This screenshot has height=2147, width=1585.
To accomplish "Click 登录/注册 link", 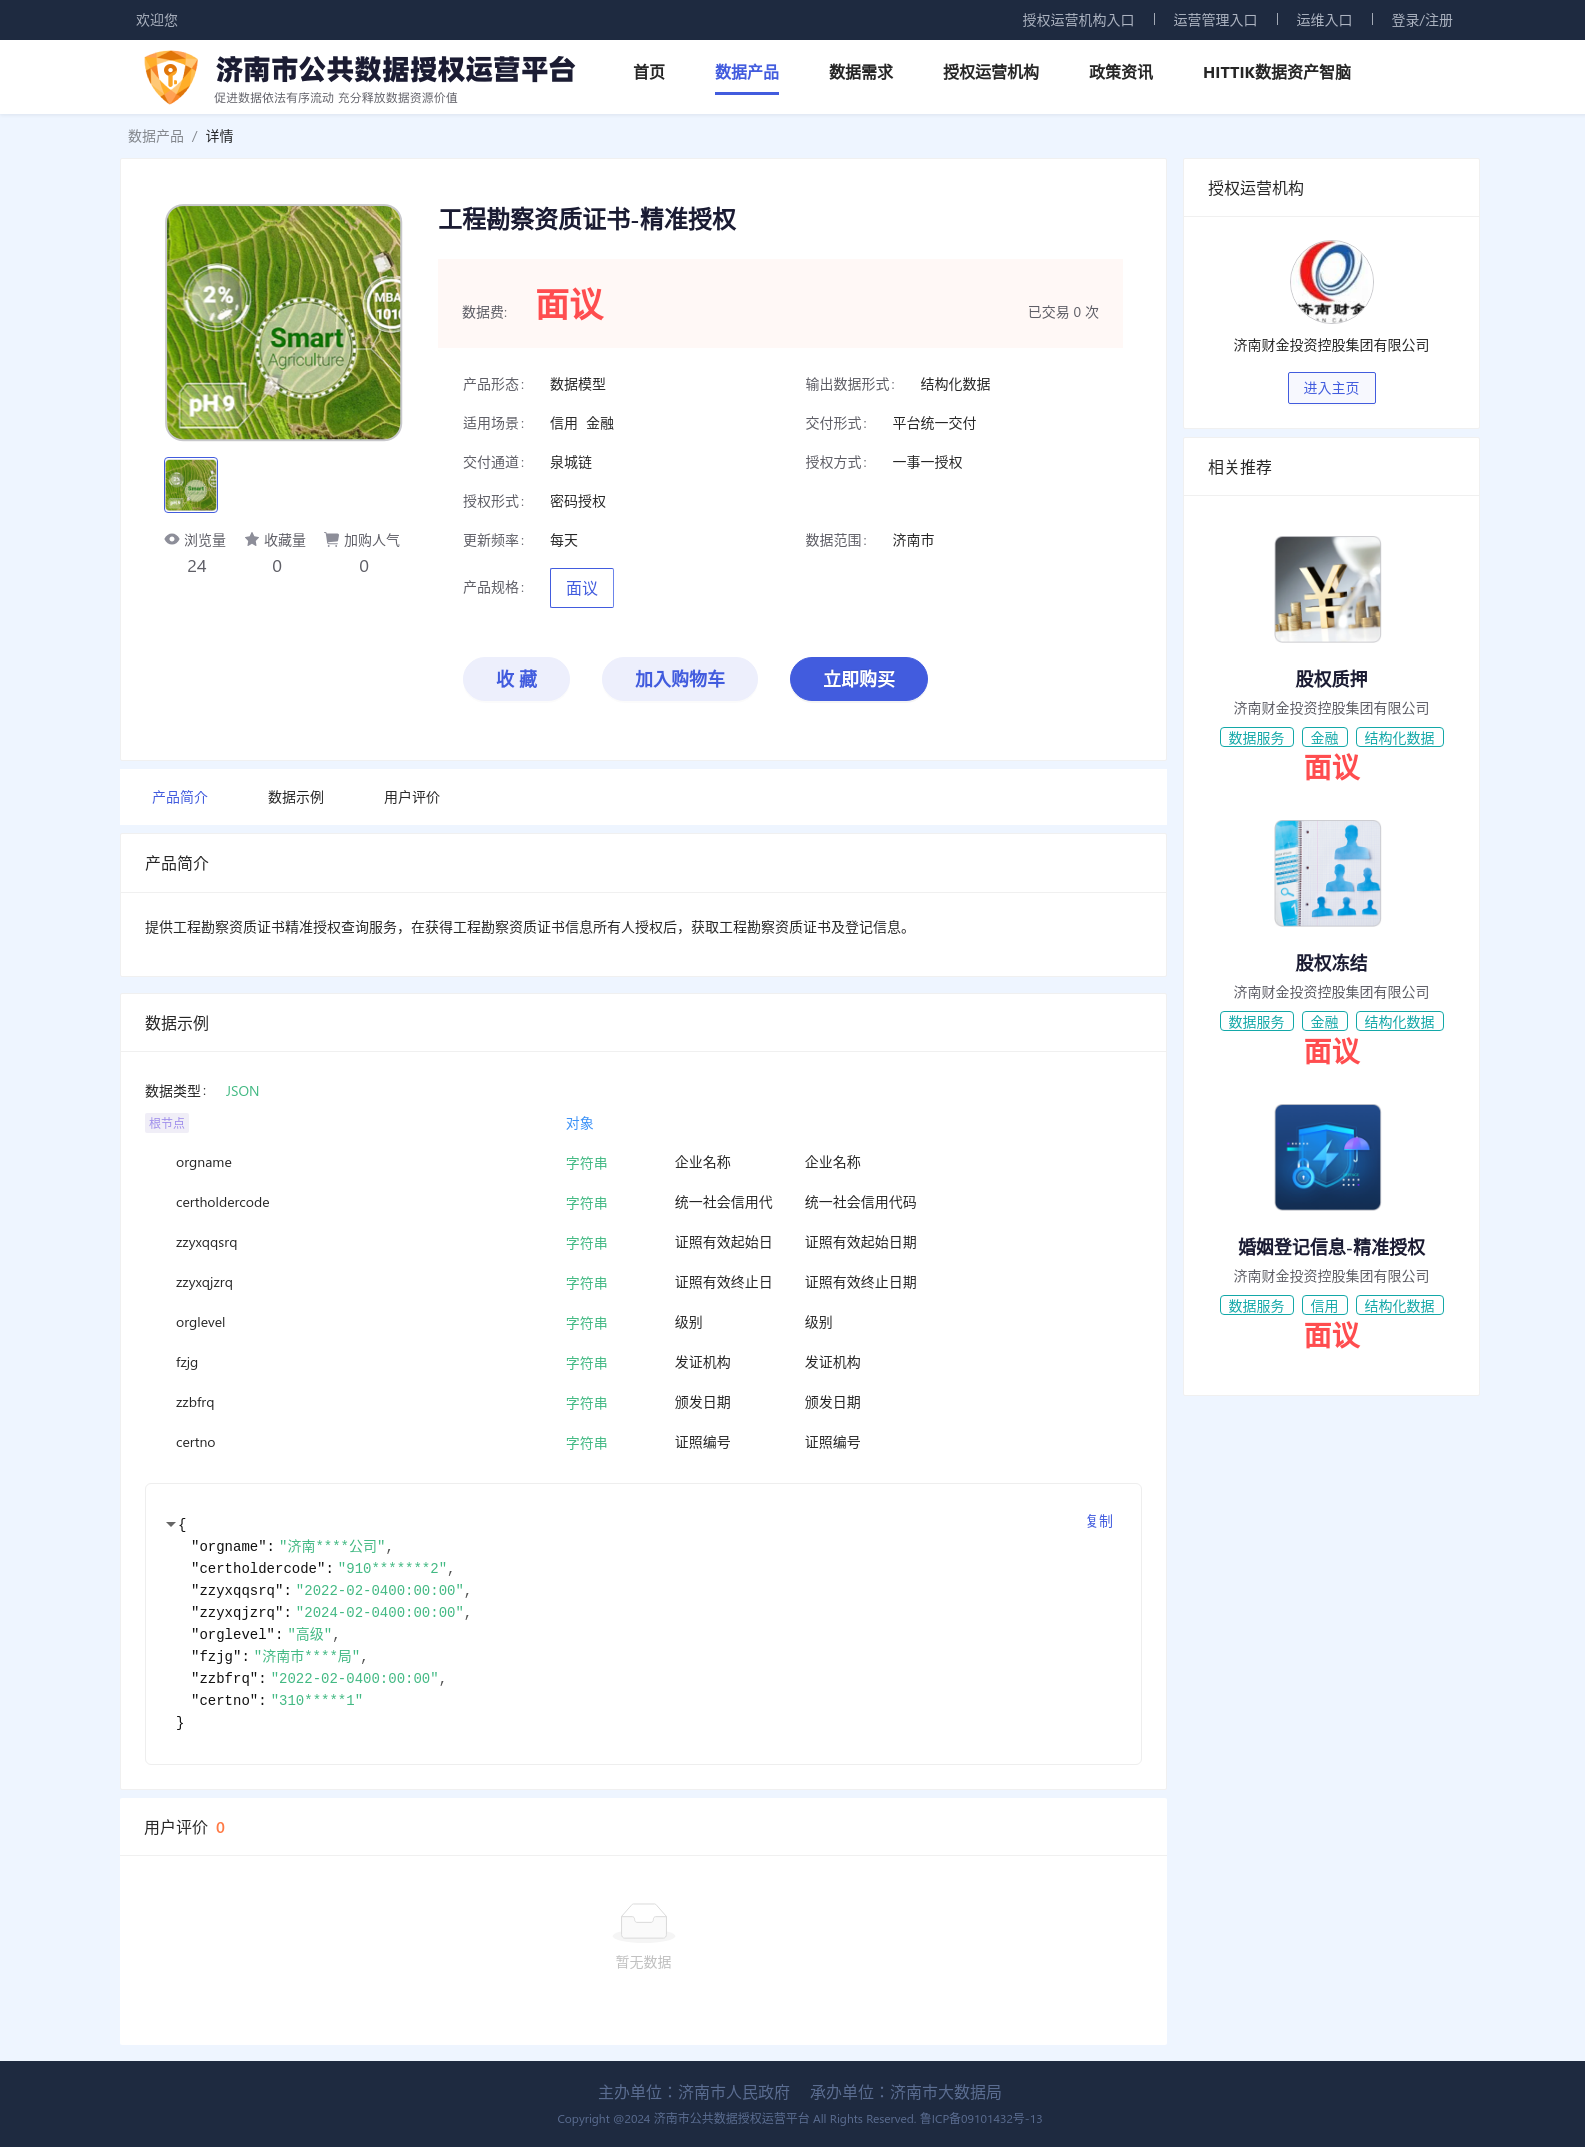I will pyautogui.click(x=1422, y=20).
